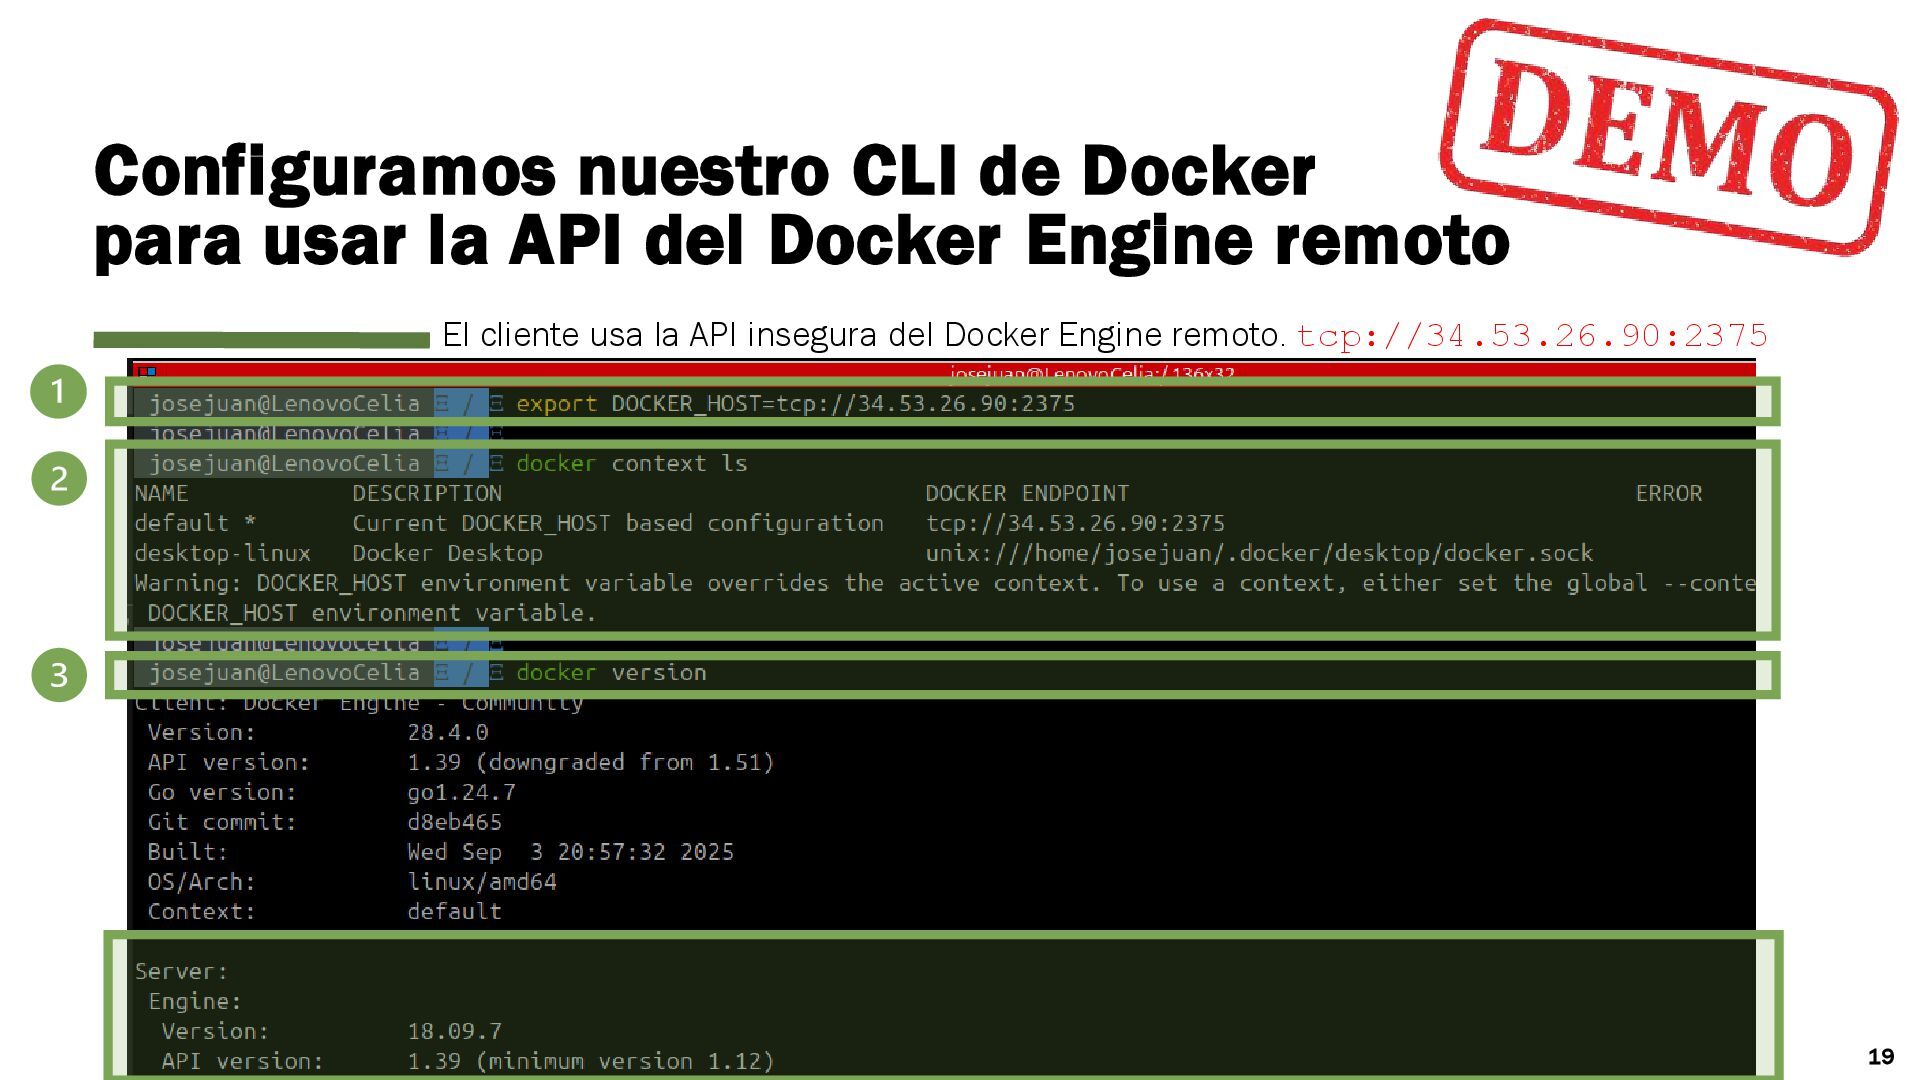This screenshot has height=1080, width=1920.
Task: Click the DOCKER ENDPOINT column header
Action: click(1026, 494)
